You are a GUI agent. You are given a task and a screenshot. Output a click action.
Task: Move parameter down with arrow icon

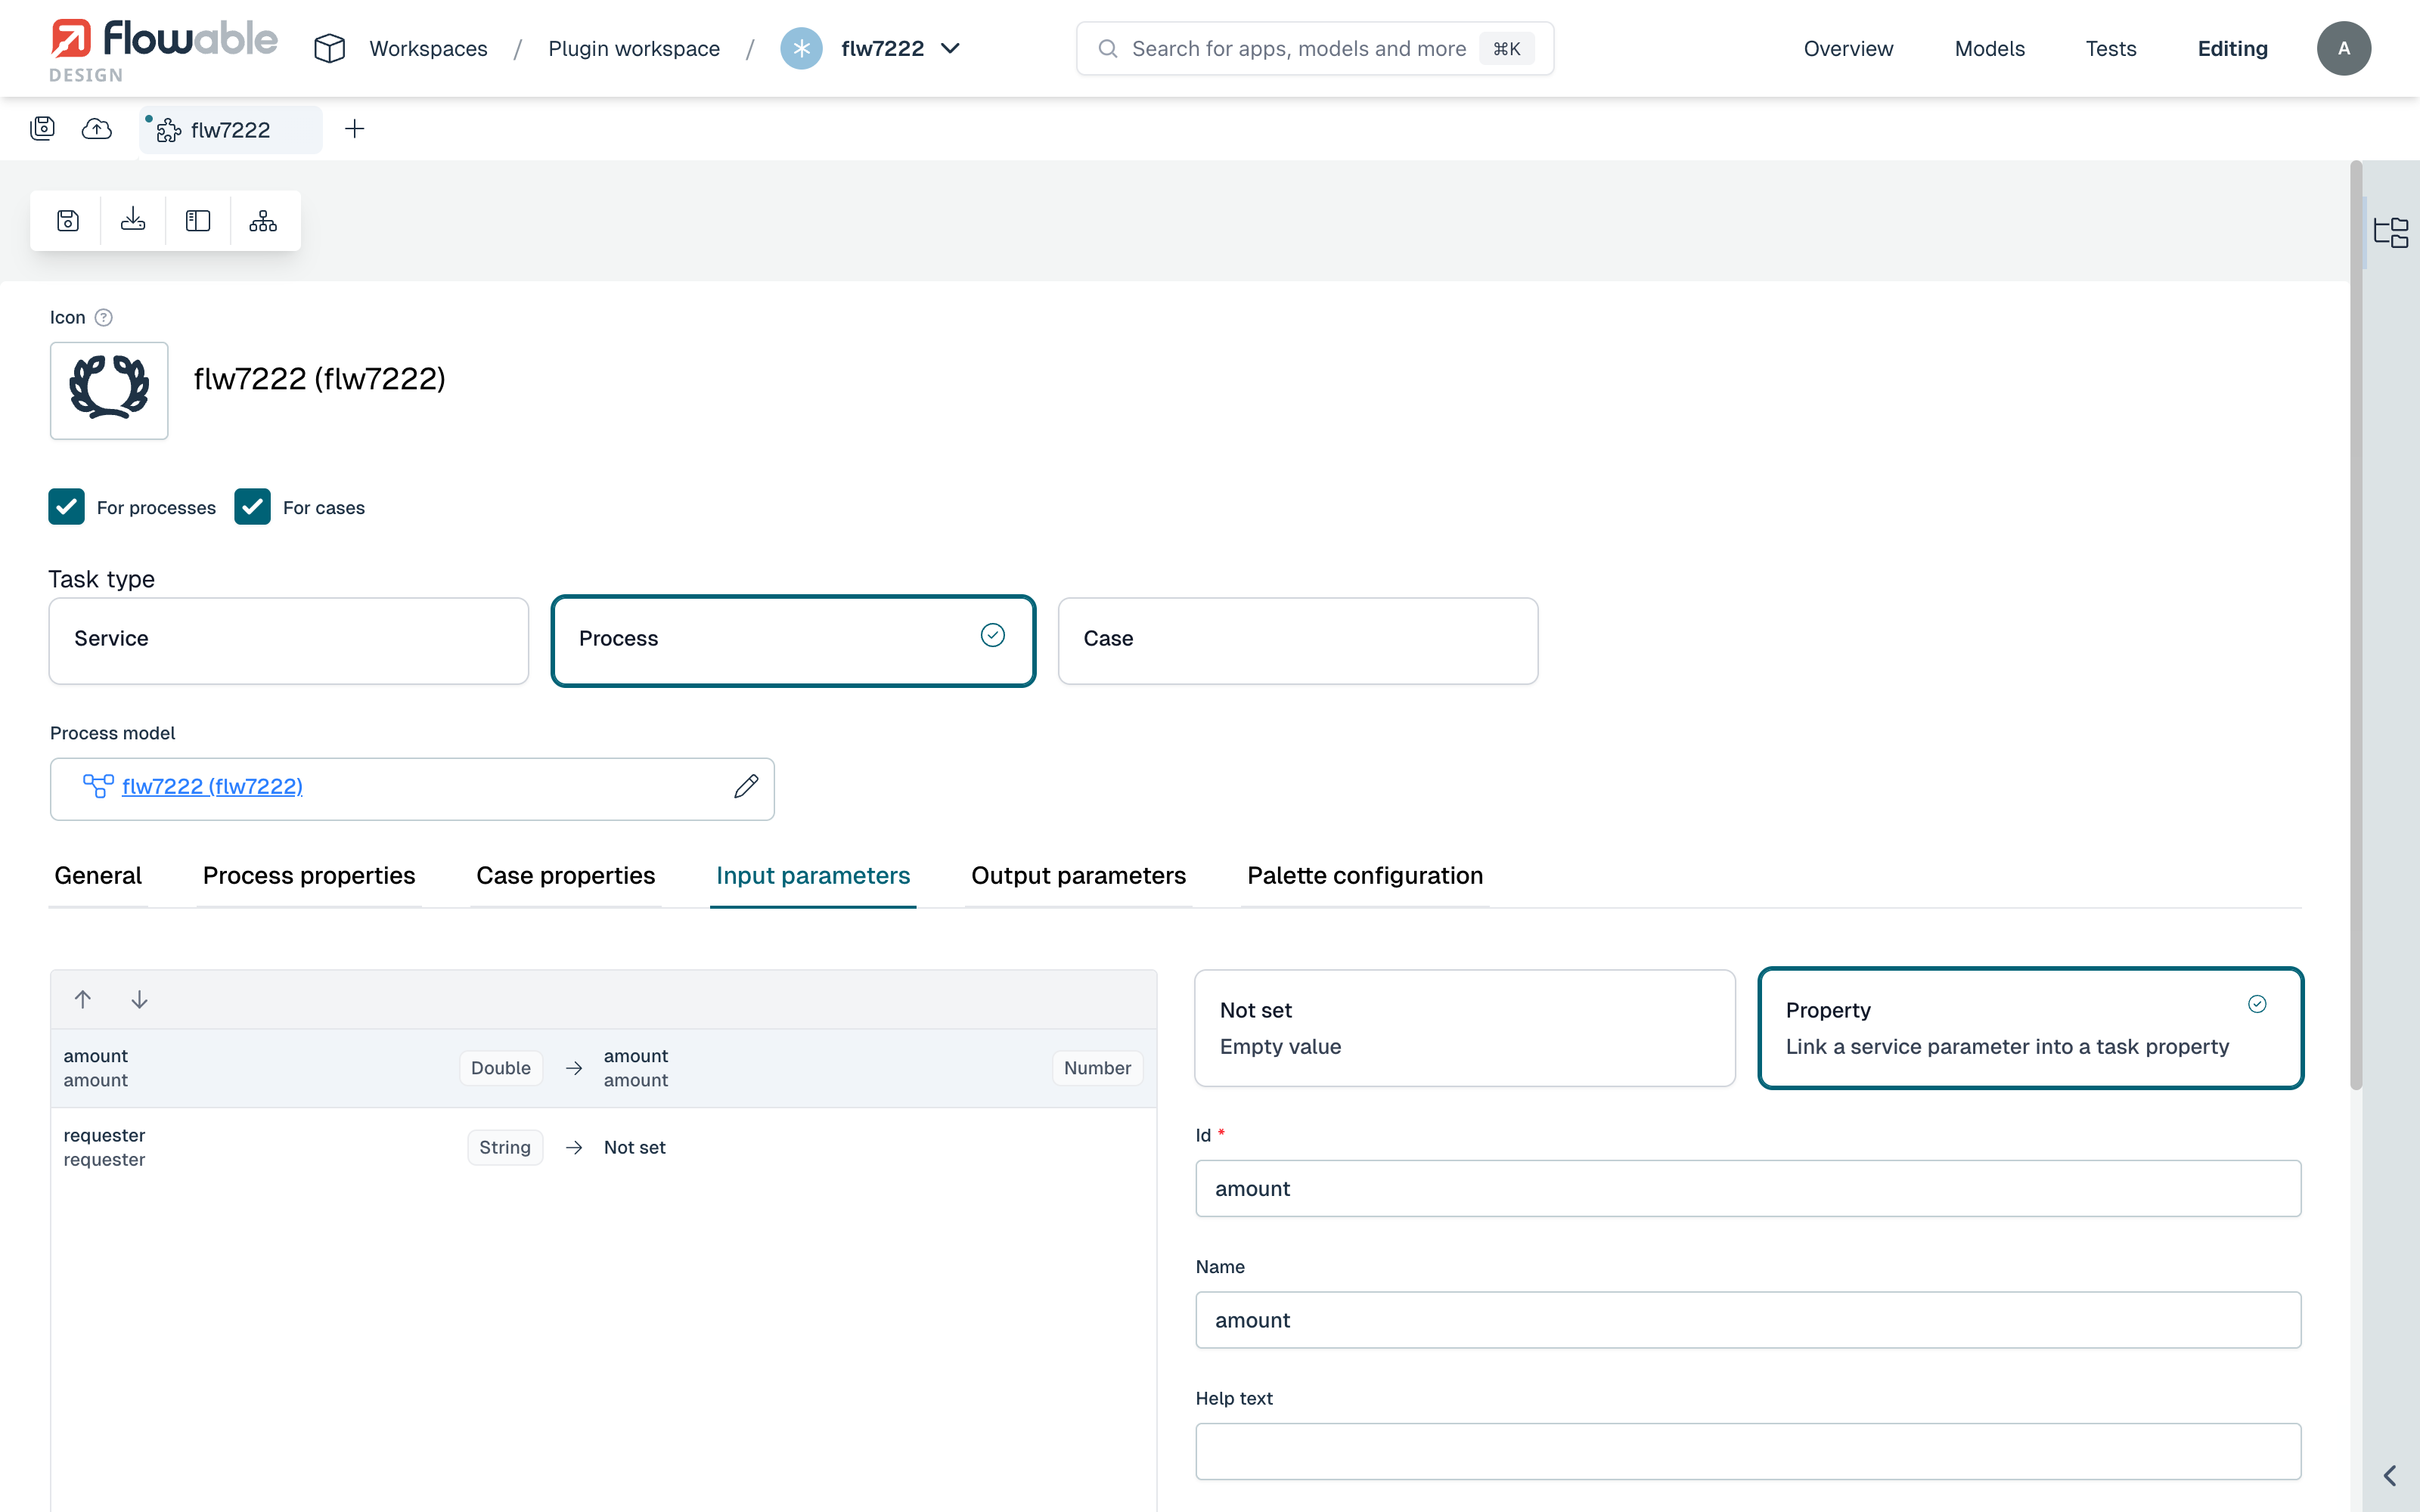pos(140,999)
